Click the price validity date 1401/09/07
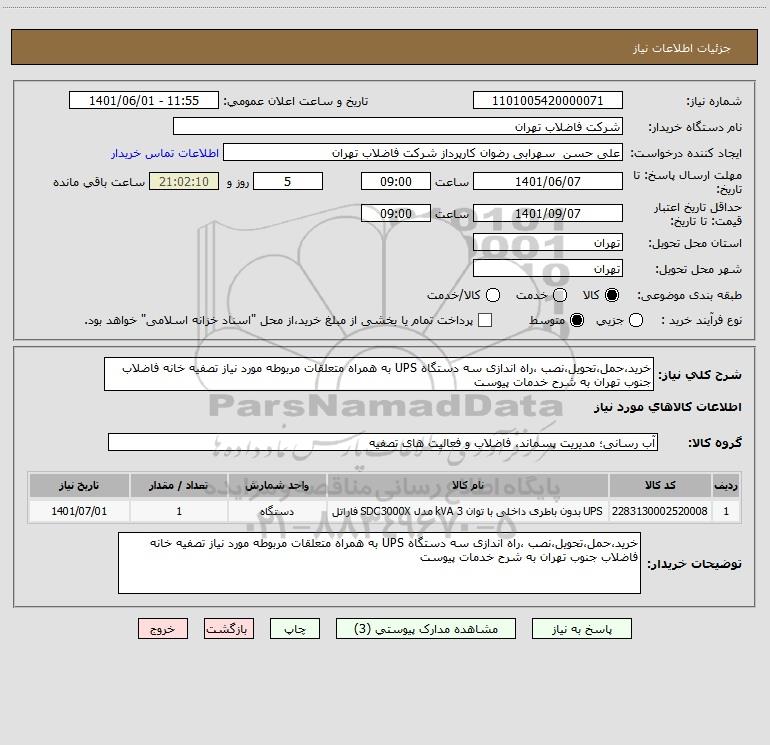This screenshot has width=770, height=745. click(548, 213)
